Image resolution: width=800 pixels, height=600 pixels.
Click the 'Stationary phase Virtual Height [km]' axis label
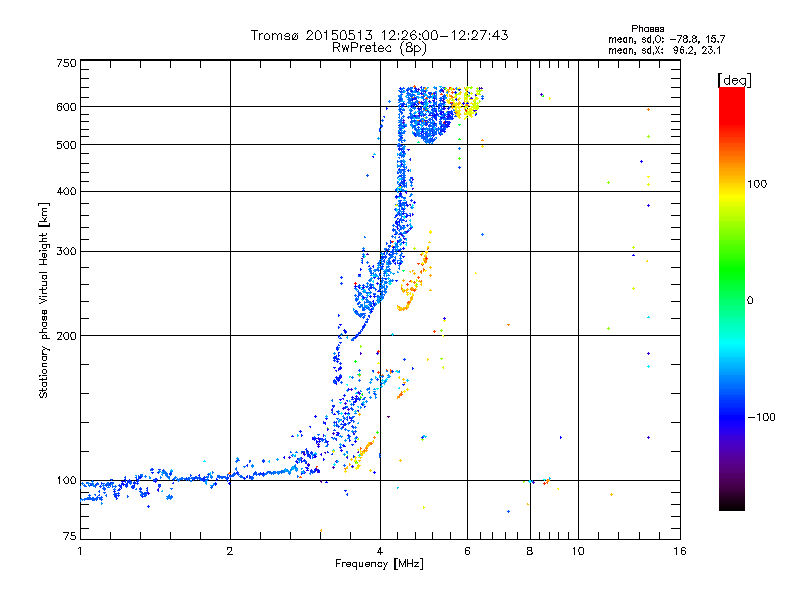[44, 301]
